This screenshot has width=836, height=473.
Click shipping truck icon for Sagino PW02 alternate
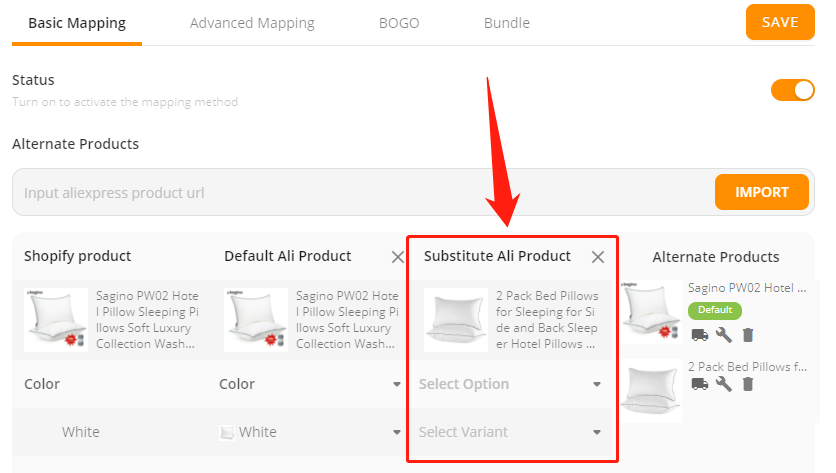[x=700, y=335]
